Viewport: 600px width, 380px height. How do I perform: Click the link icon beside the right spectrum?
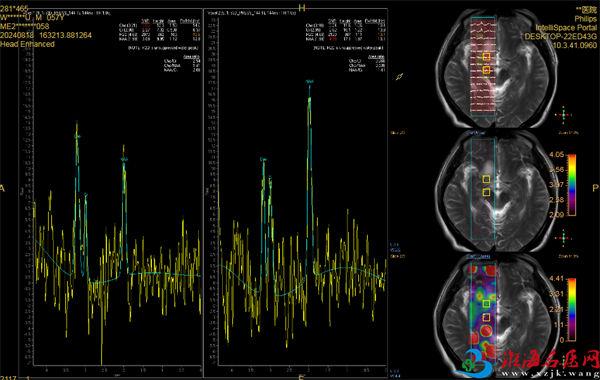399,77
